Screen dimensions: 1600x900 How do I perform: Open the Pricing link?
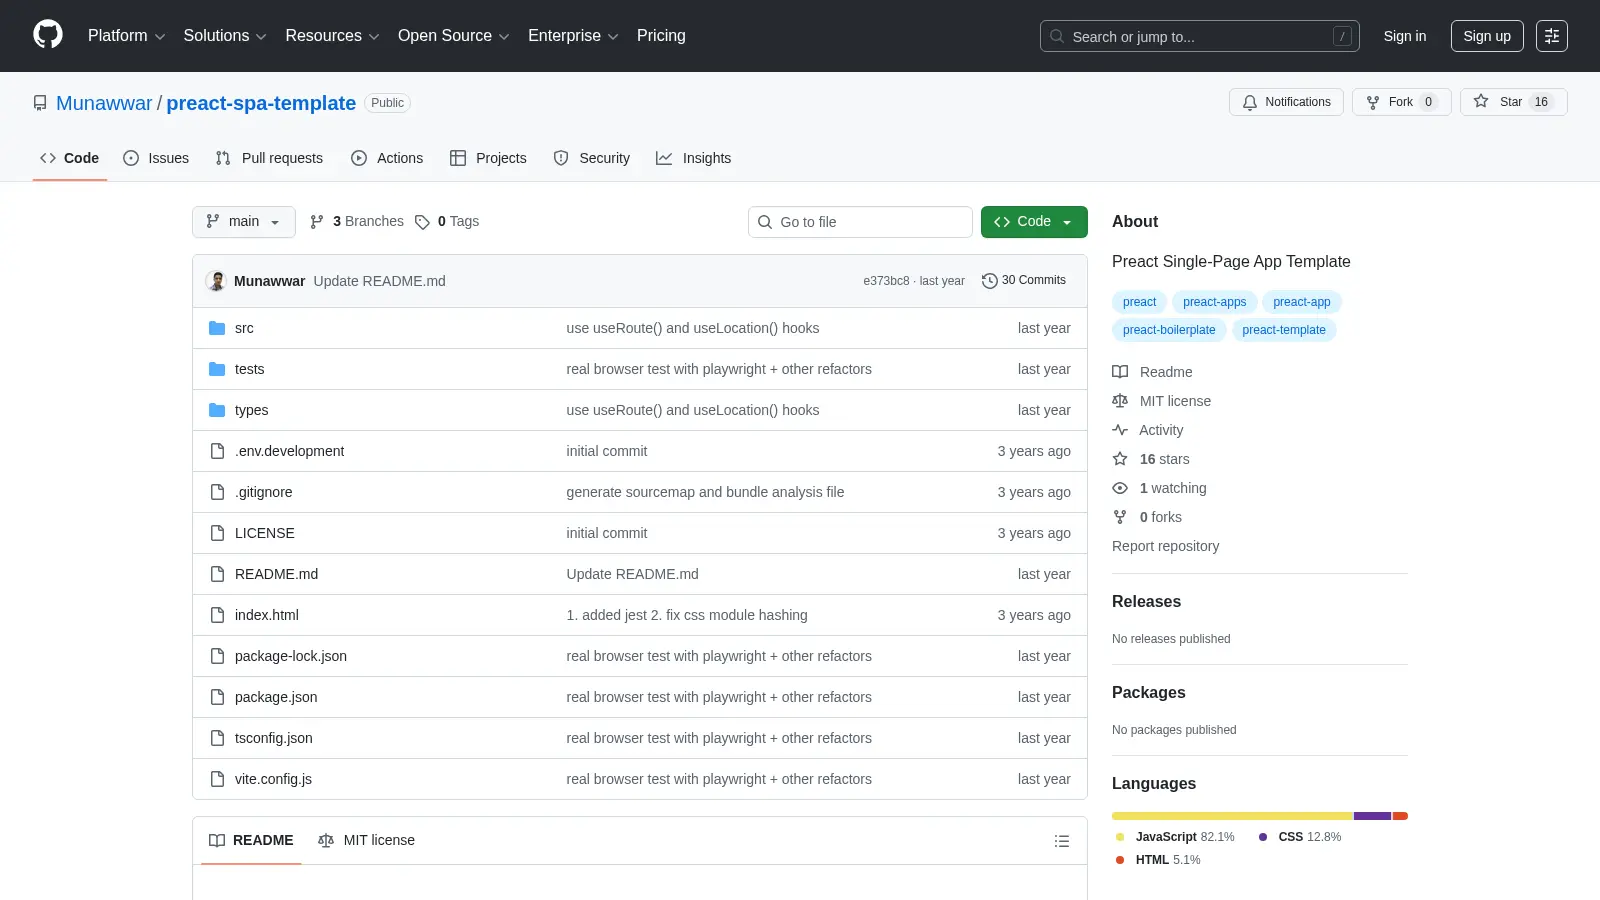[661, 36]
